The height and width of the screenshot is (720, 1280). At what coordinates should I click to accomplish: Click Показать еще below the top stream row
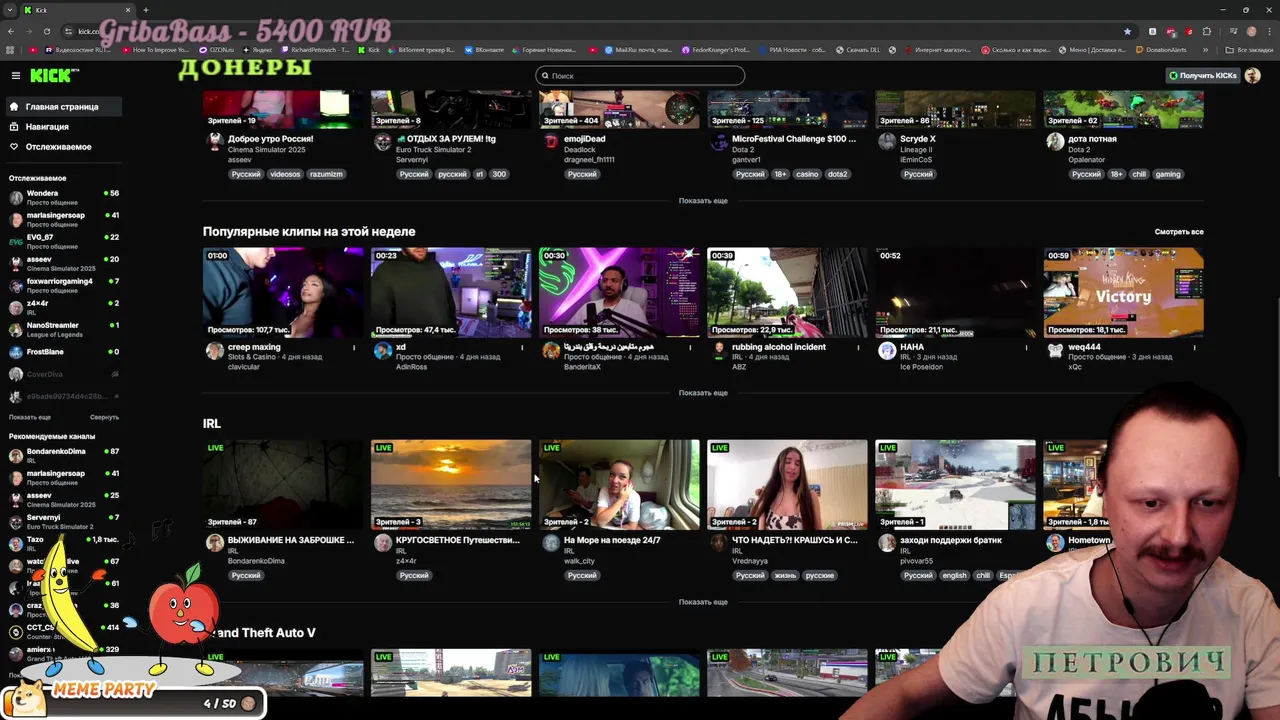point(703,201)
